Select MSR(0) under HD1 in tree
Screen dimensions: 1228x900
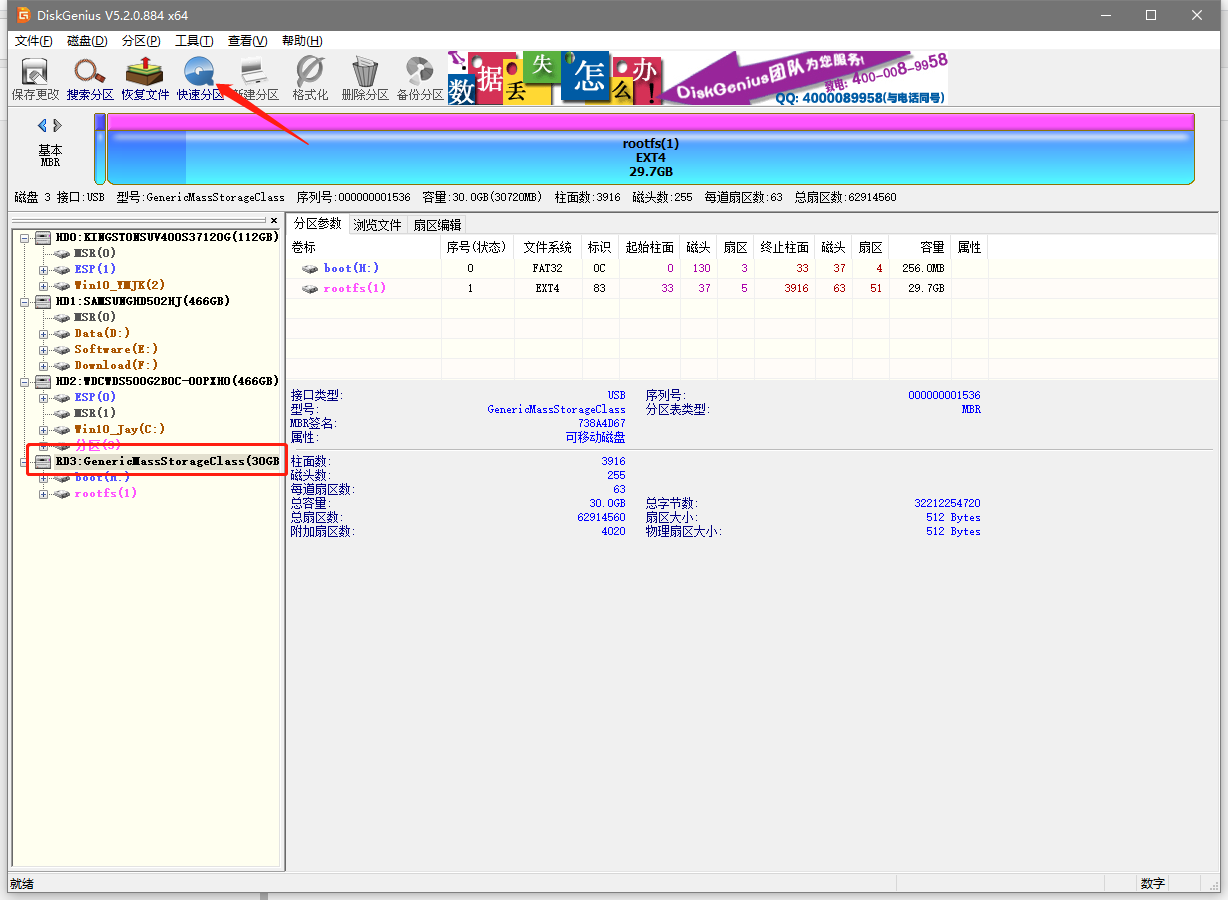tap(95, 317)
